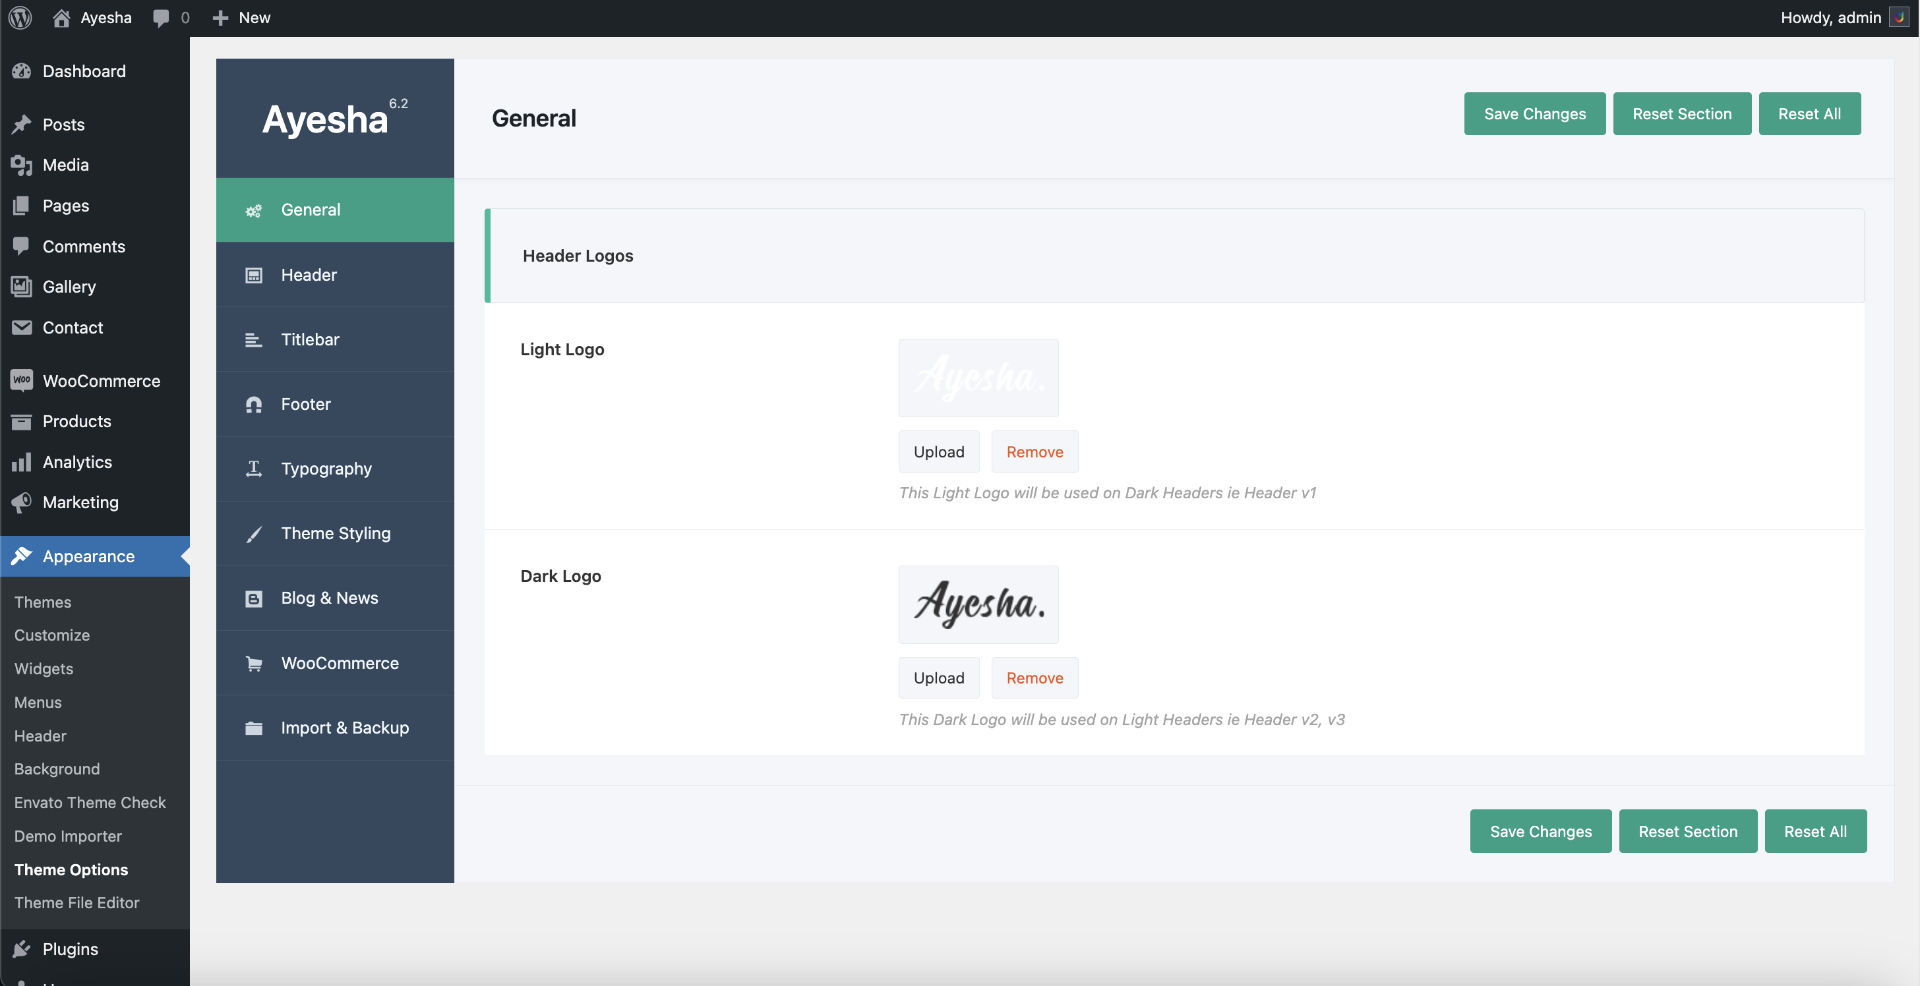
Task: Open Media library via its sidebar icon
Action: 21,165
